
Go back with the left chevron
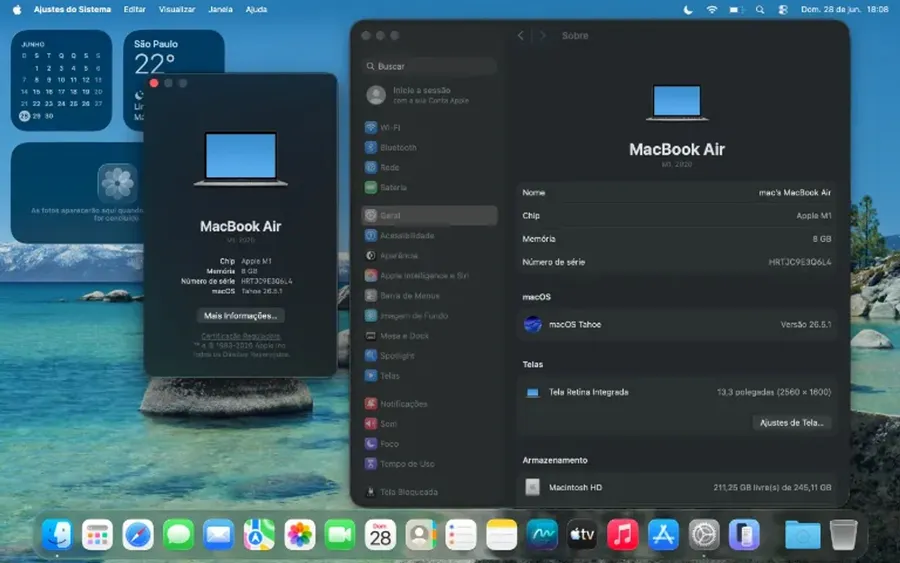pyautogui.click(x=521, y=36)
